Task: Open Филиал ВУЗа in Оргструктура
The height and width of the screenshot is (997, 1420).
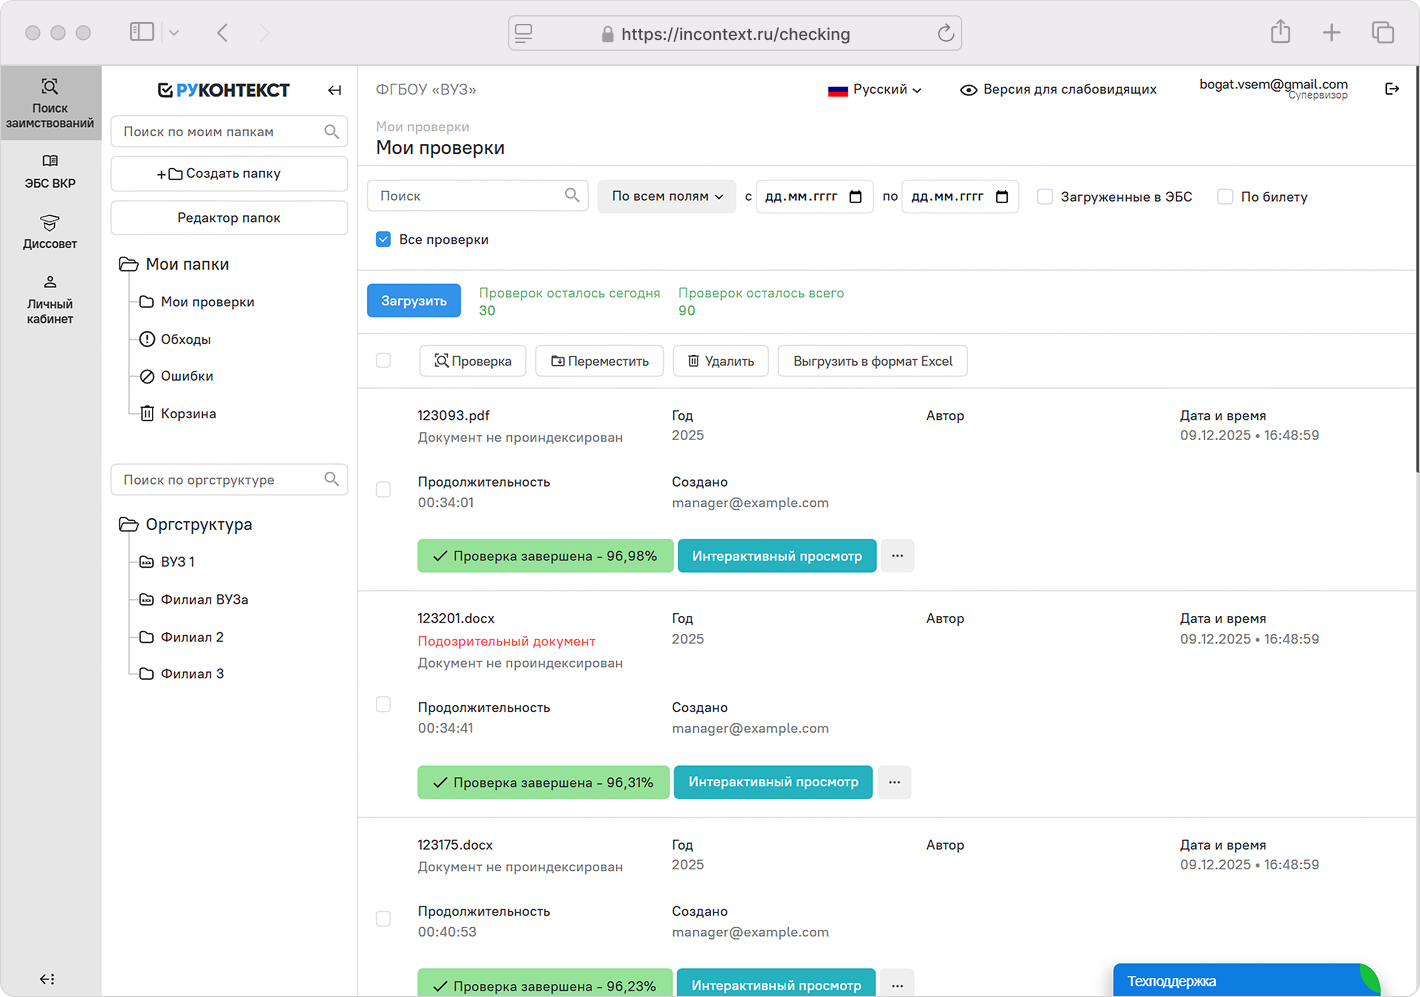Action: coord(204,600)
